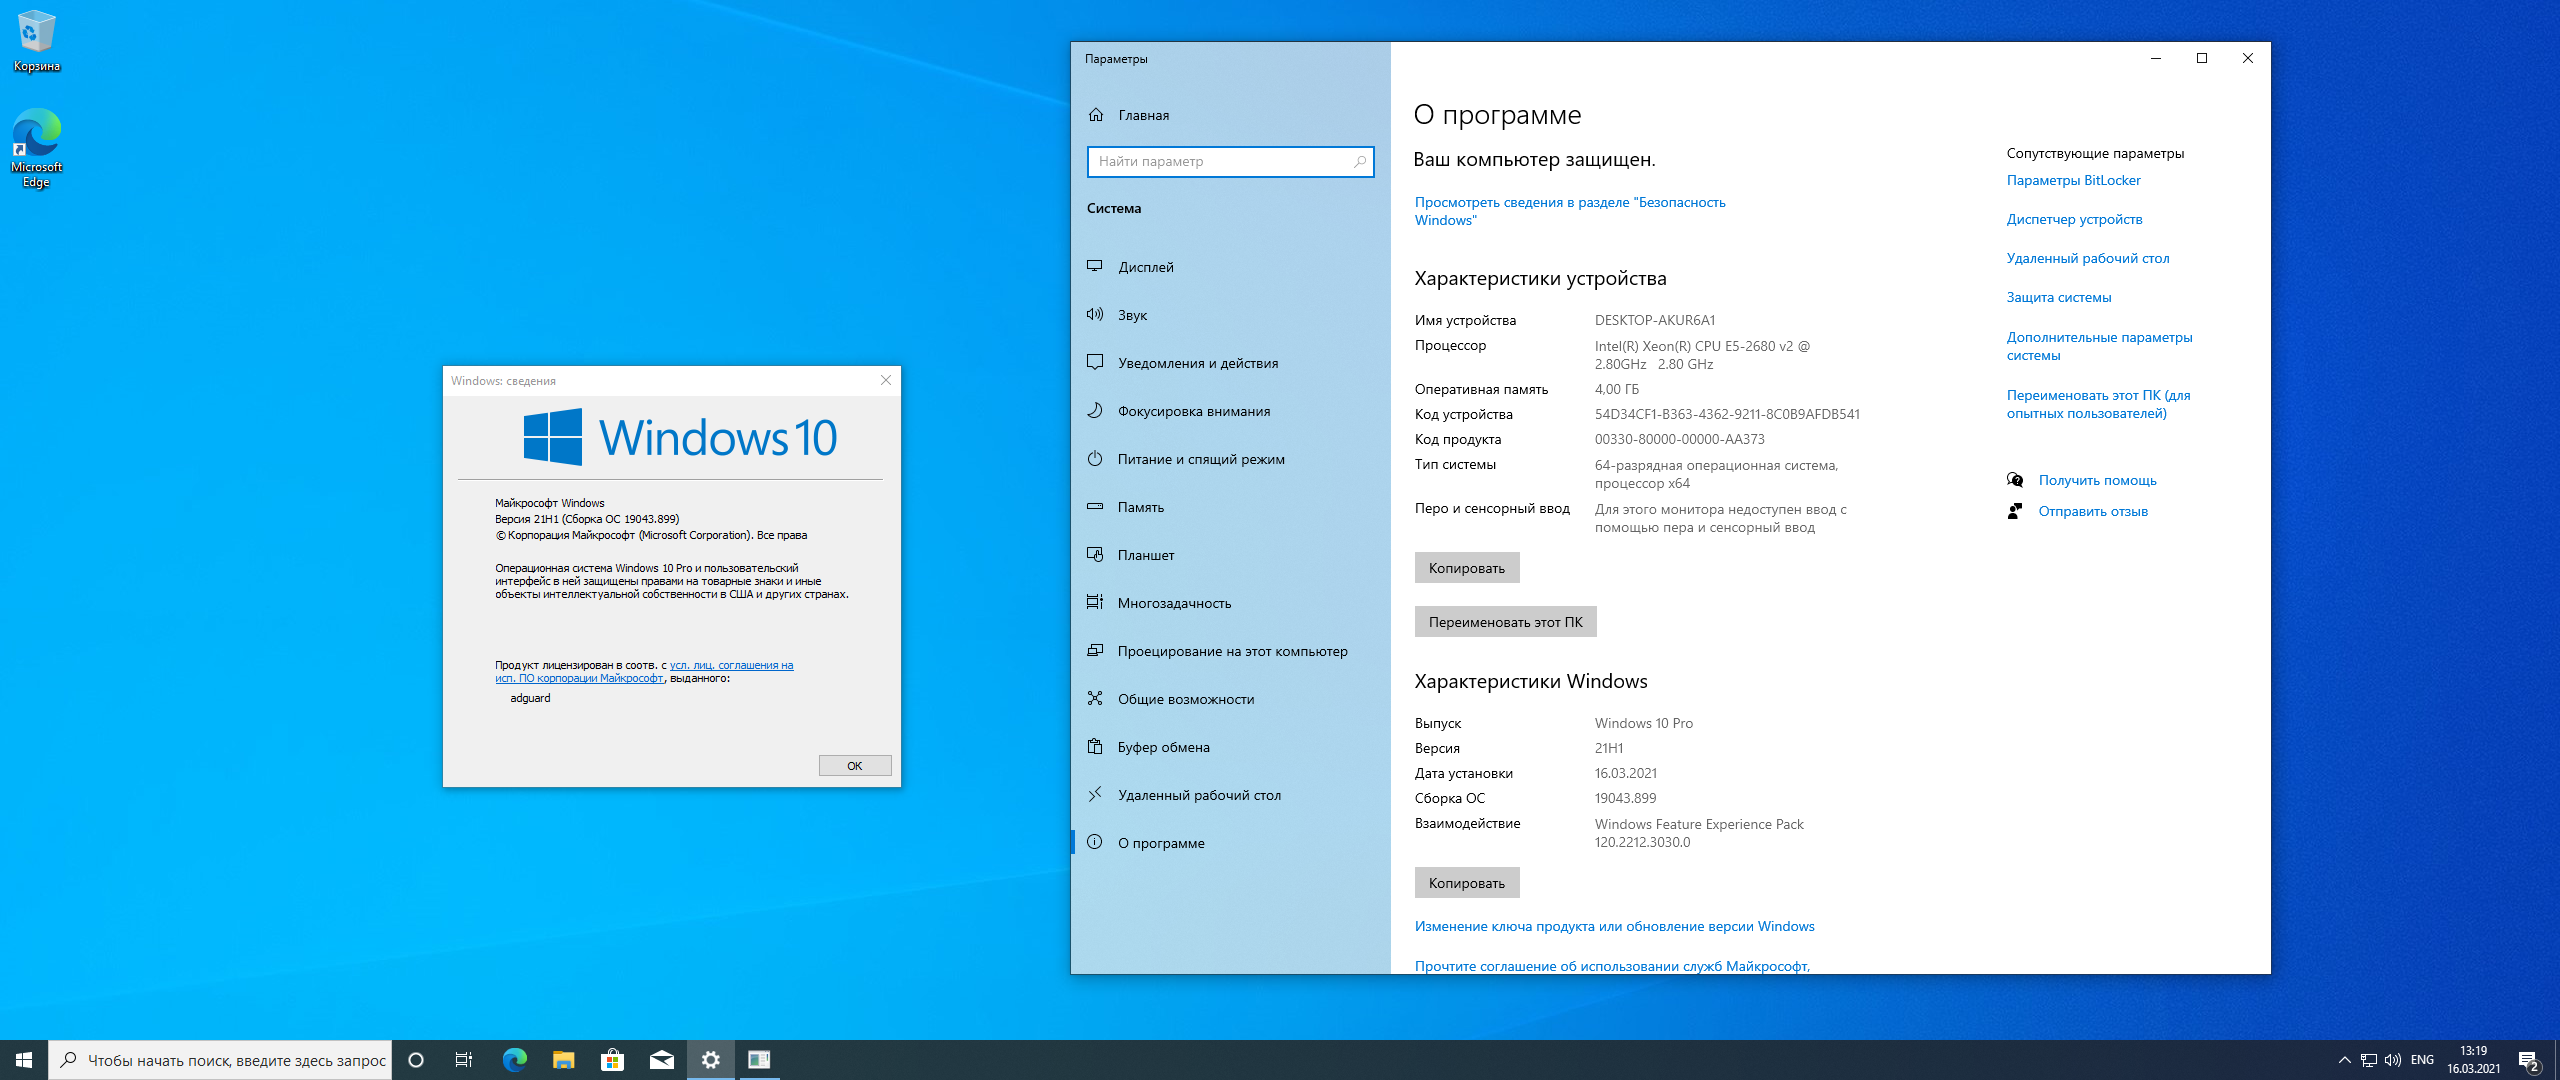Image resolution: width=2560 pixels, height=1080 pixels.
Task: Open Питание и спящий режим page
Action: point(1230,459)
